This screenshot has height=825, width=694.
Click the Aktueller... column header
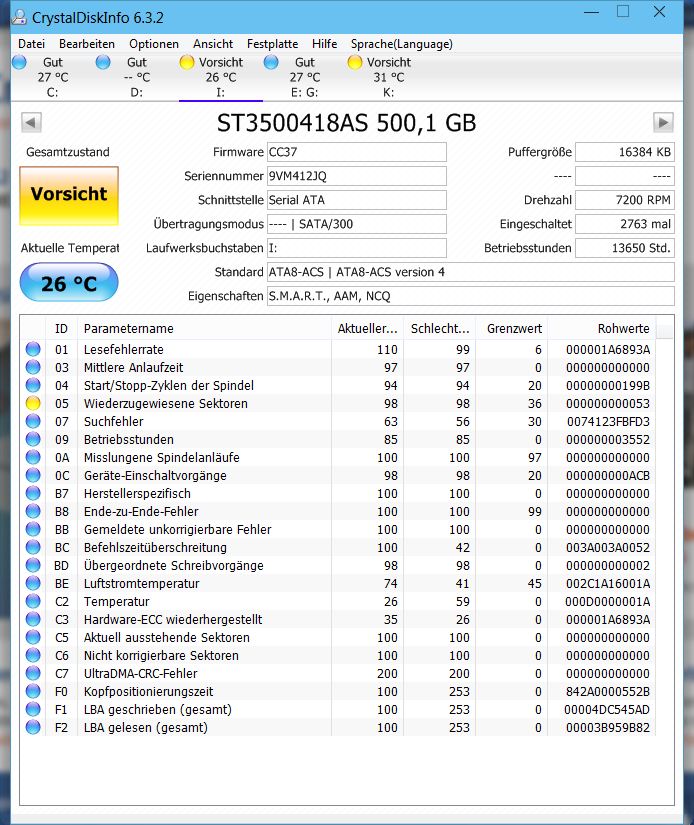click(367, 328)
